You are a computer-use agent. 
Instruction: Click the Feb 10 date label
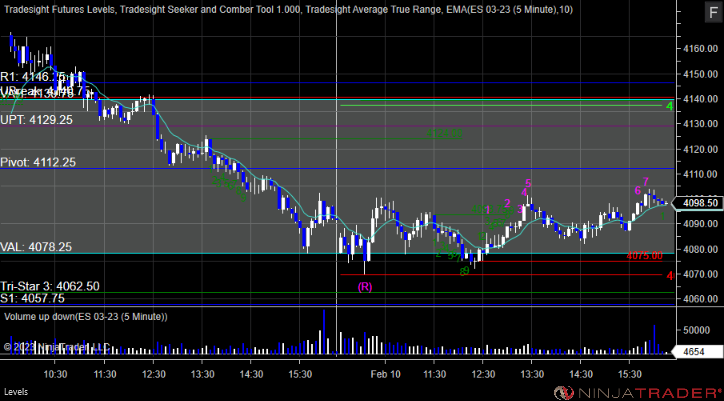click(x=386, y=374)
